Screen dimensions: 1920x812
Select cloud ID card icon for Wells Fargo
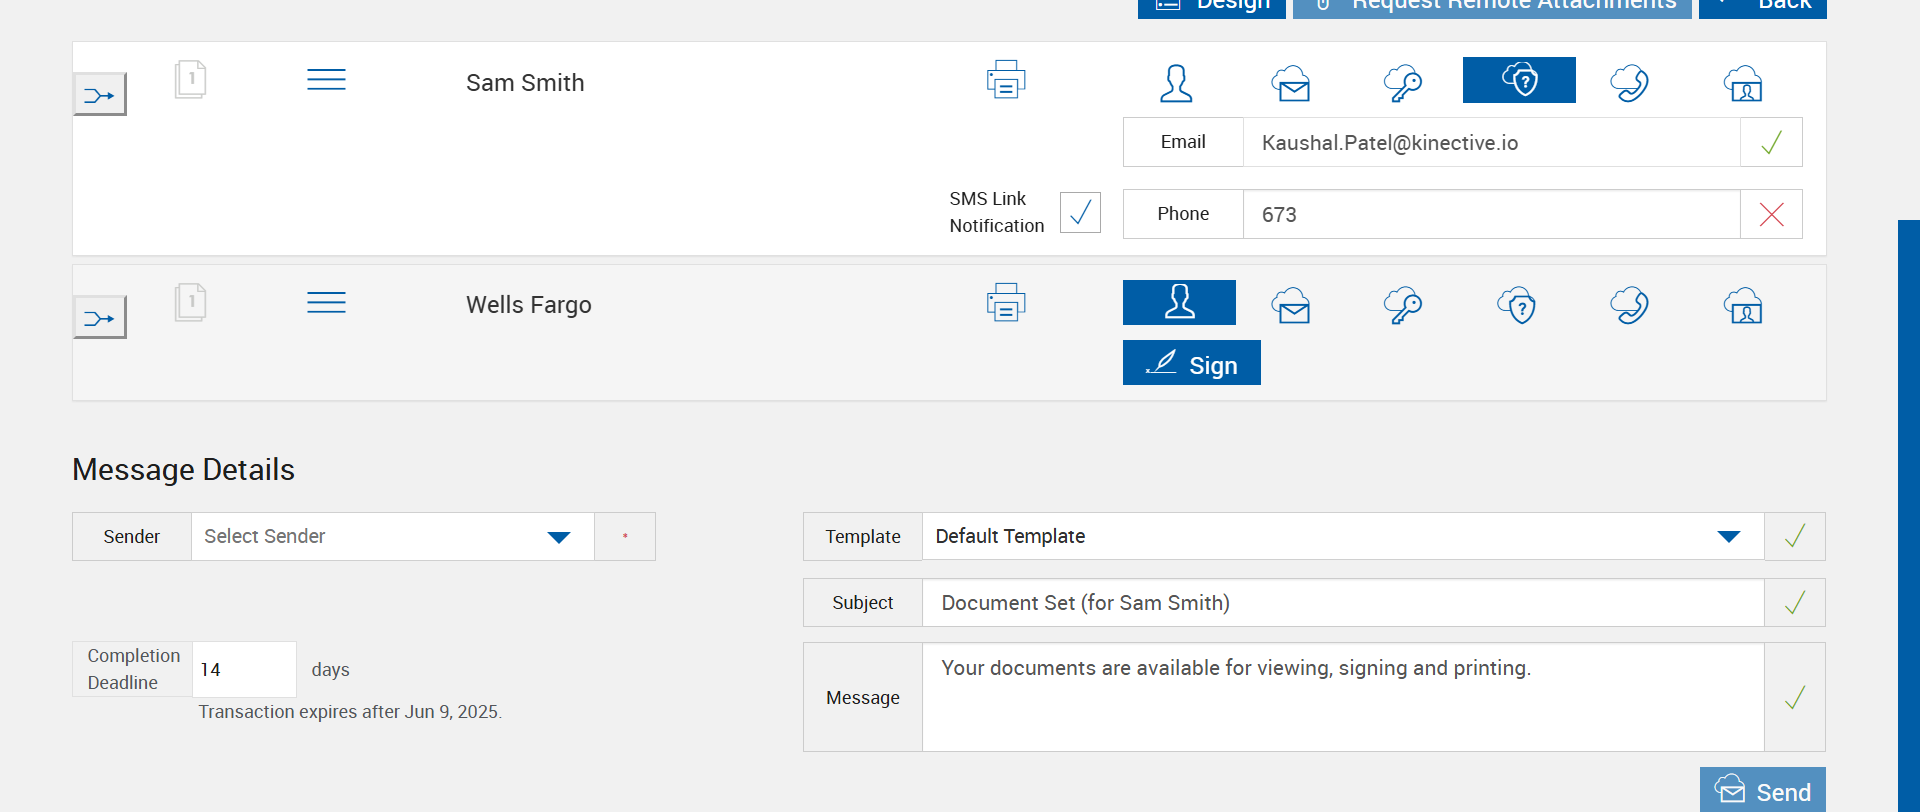pos(1743,305)
